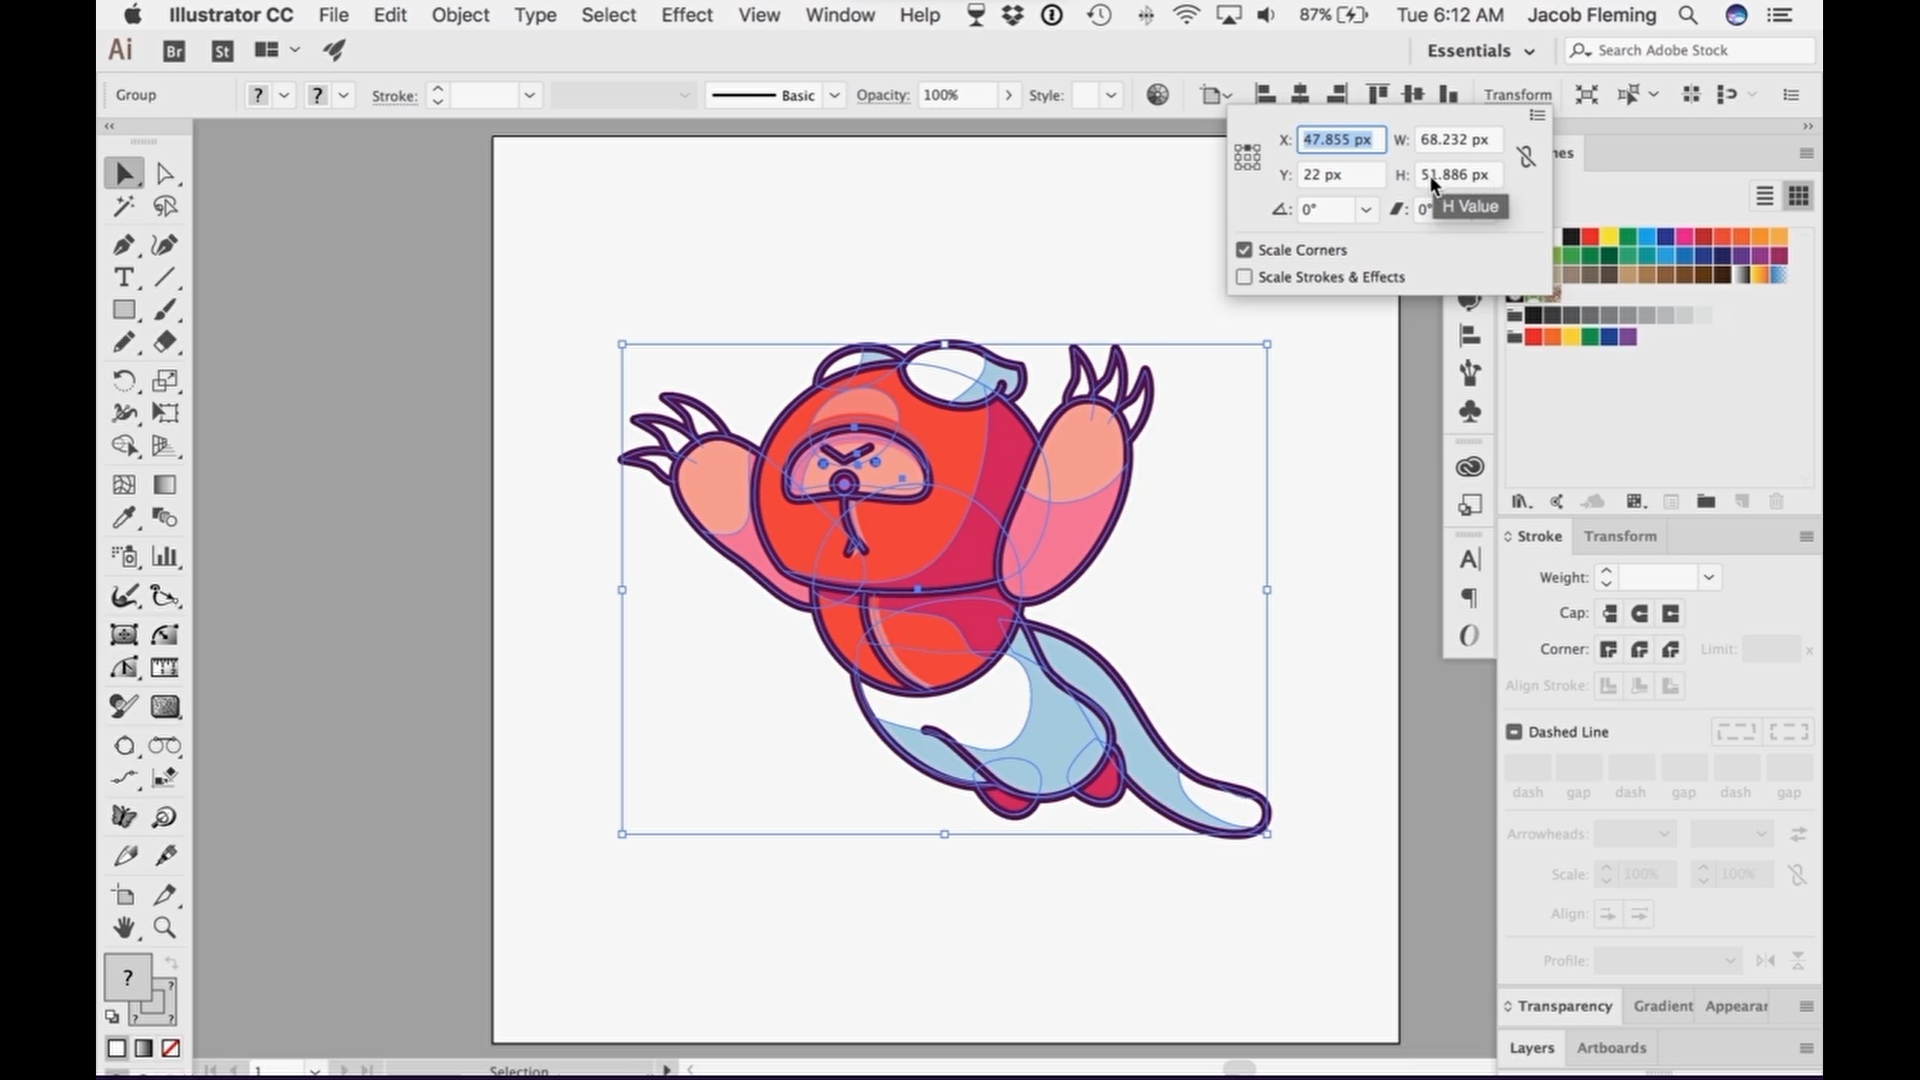Open the Swatches panel options menu
The image size is (1920, 1080).
tap(1806, 153)
